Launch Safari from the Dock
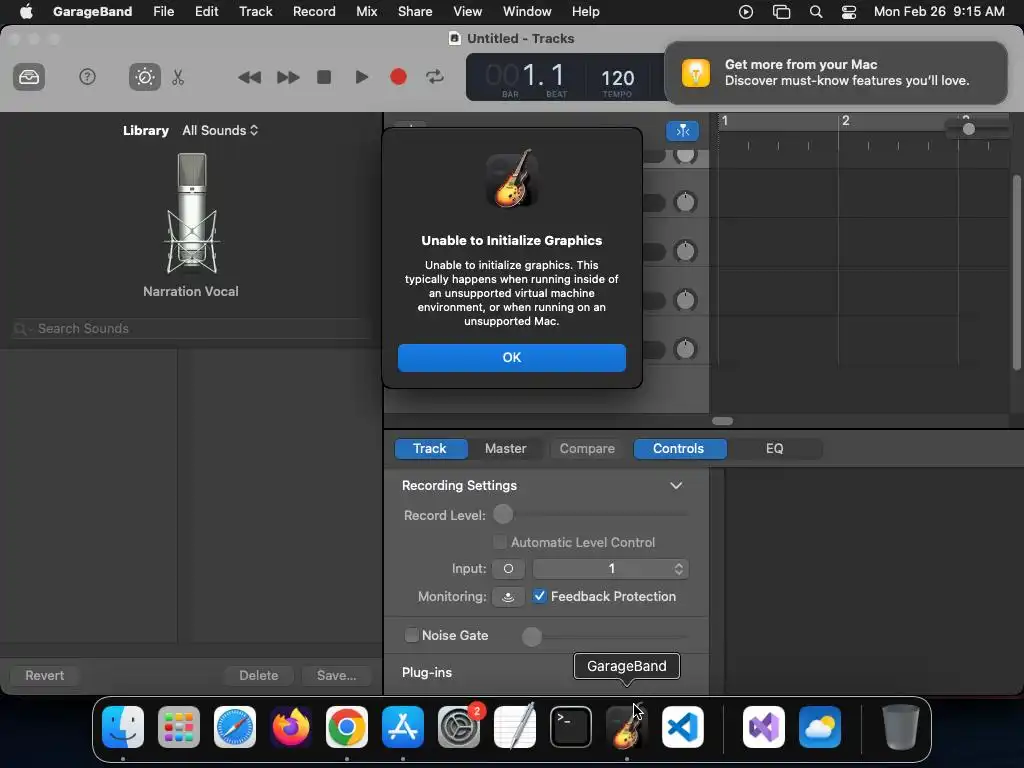Screen dimensions: 1024x768 (x=235, y=726)
